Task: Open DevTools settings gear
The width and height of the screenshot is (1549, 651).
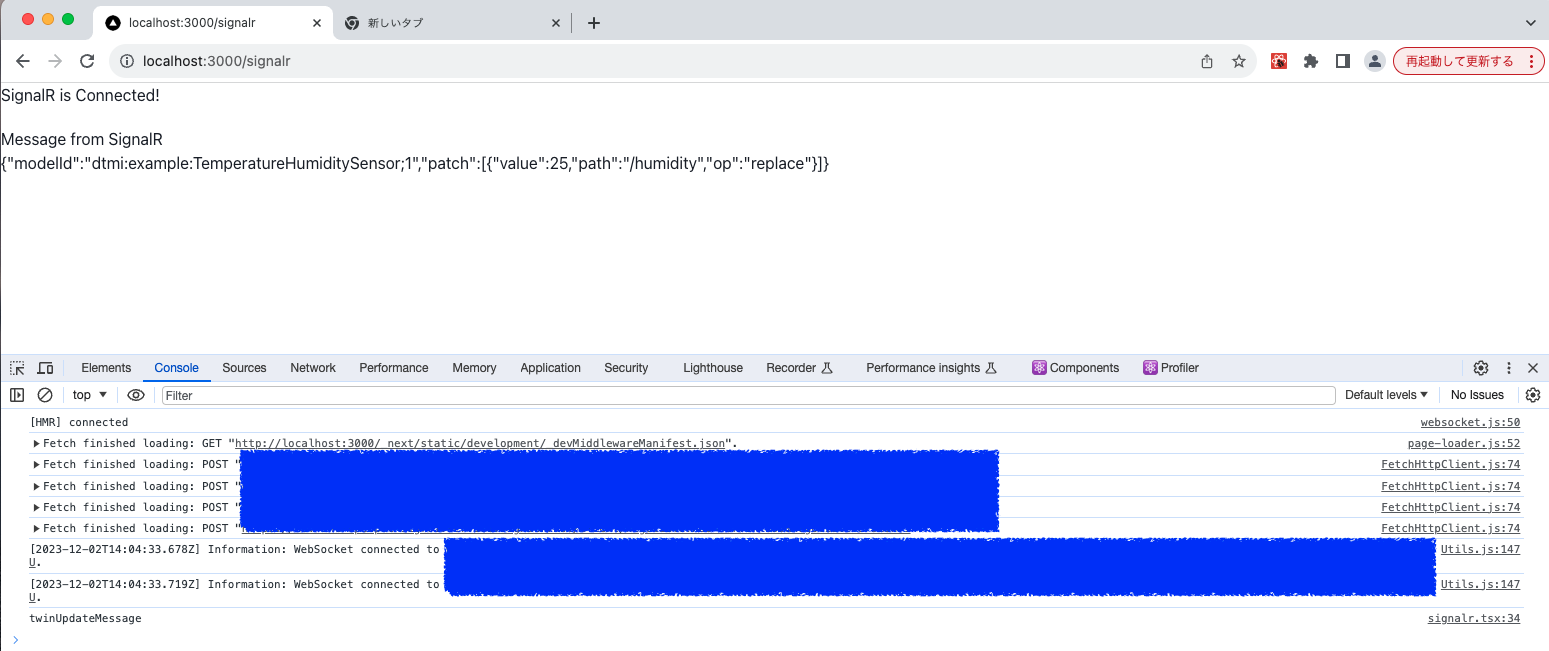Action: point(1481,368)
